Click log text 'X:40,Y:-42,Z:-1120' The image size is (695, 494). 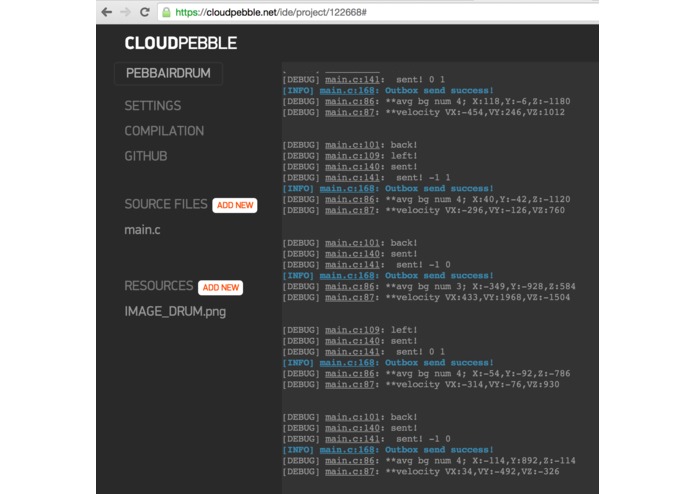click(x=521, y=199)
